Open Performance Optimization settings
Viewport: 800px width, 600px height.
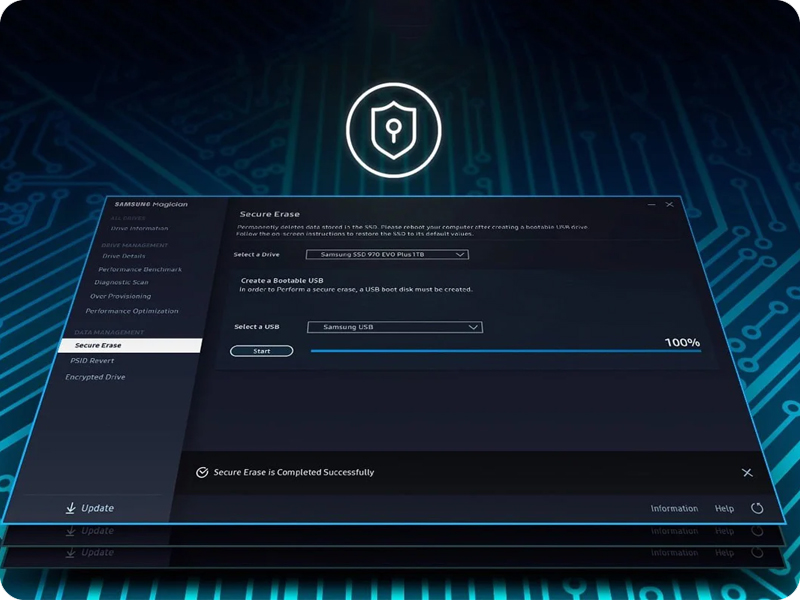pyautogui.click(x=131, y=311)
